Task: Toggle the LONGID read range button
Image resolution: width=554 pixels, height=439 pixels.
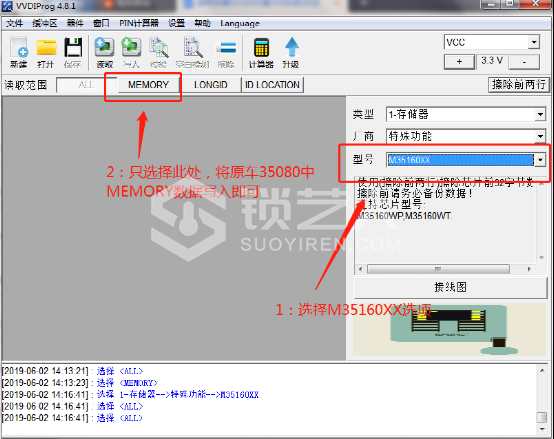Action: (x=211, y=85)
